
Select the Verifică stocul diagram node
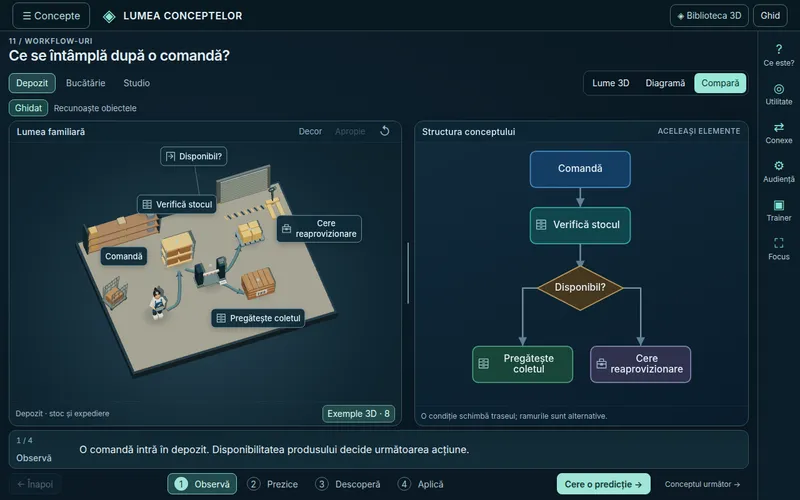point(580,225)
